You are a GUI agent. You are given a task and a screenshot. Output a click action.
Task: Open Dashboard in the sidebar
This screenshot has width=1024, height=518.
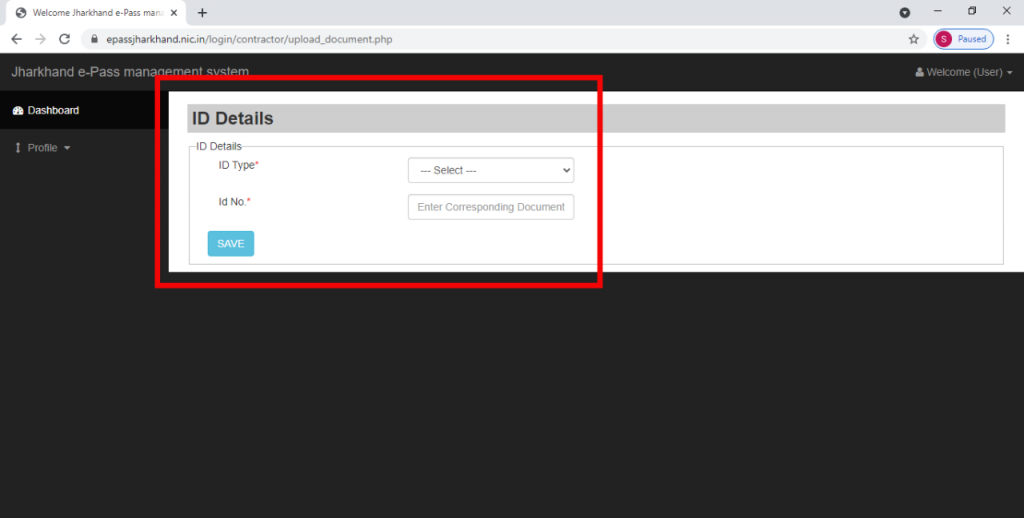click(x=53, y=110)
